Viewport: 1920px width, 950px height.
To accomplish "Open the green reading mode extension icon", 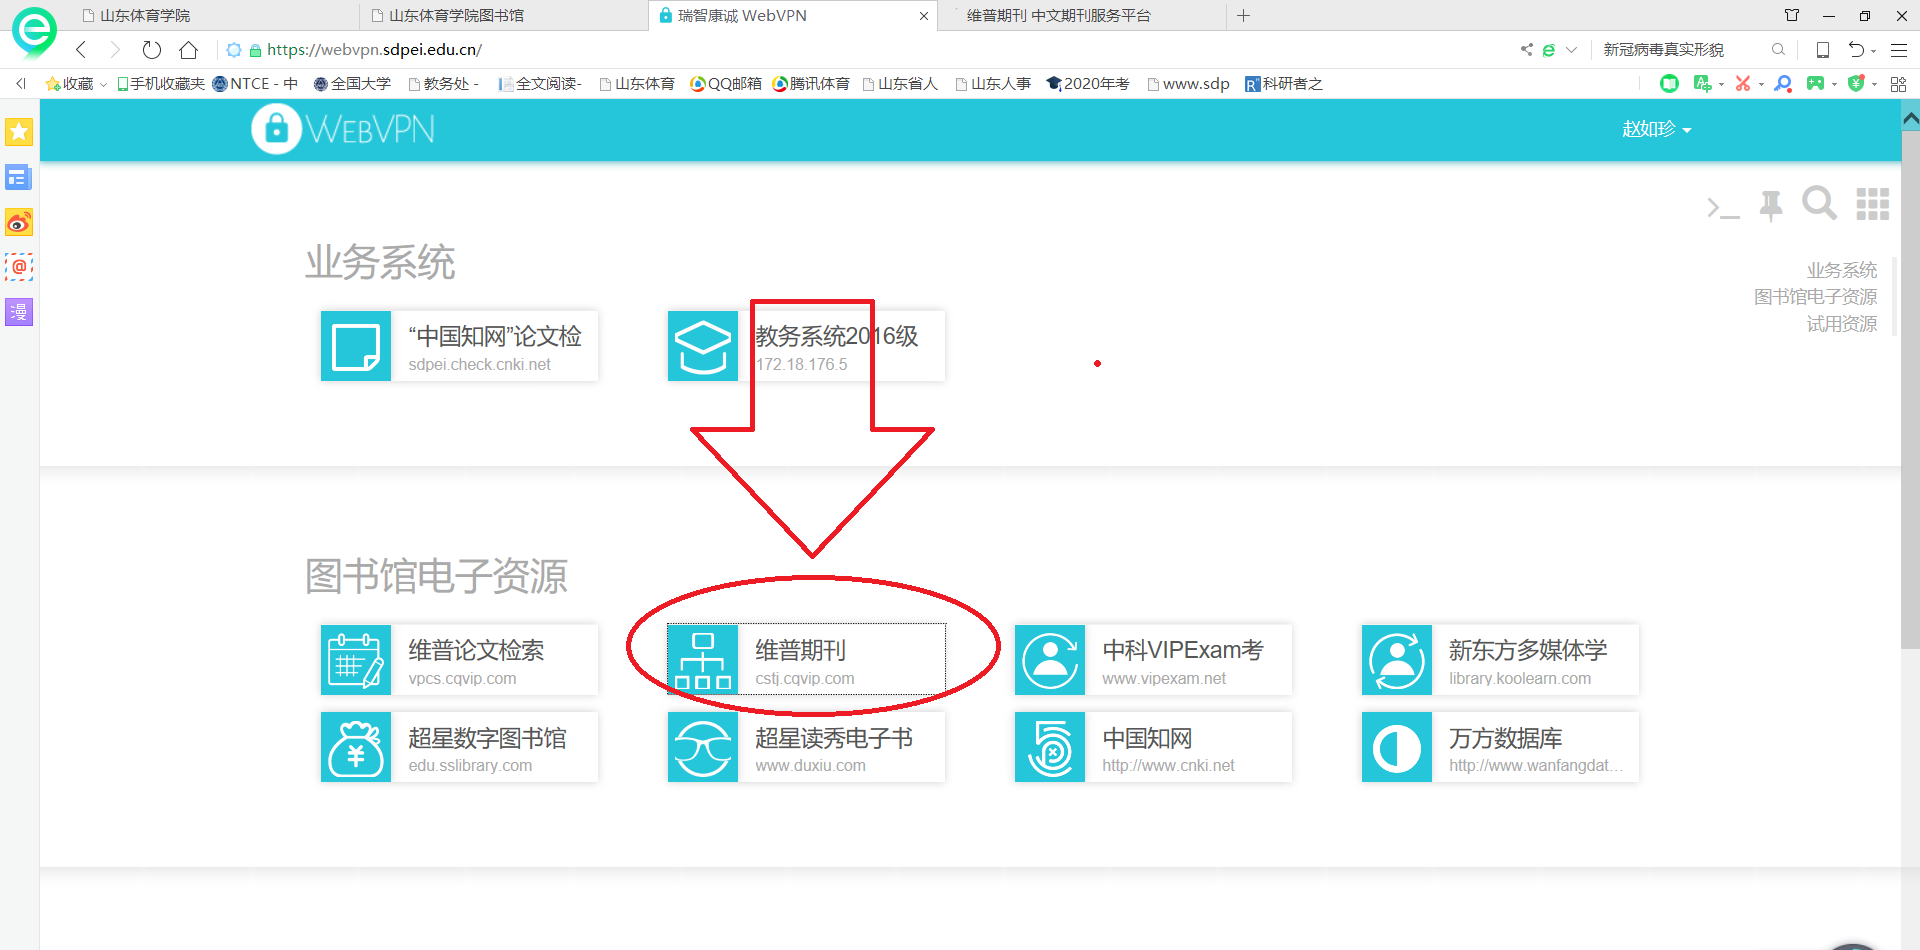I will click(1669, 84).
